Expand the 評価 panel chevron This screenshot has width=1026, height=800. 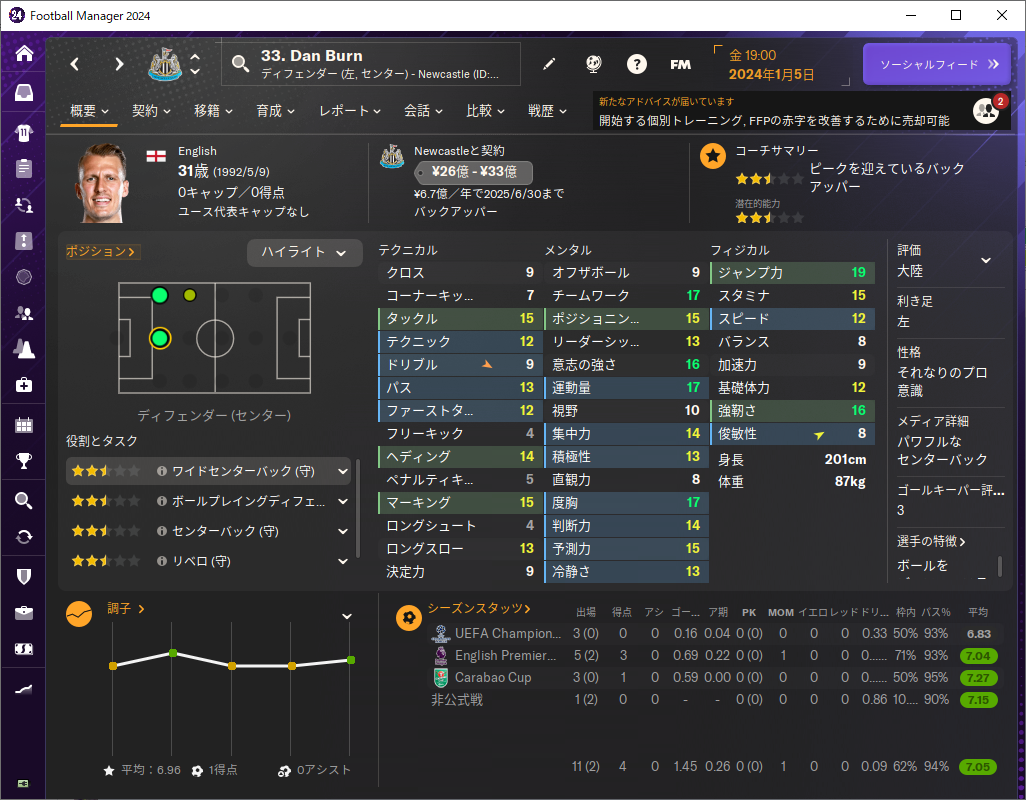pos(986,260)
